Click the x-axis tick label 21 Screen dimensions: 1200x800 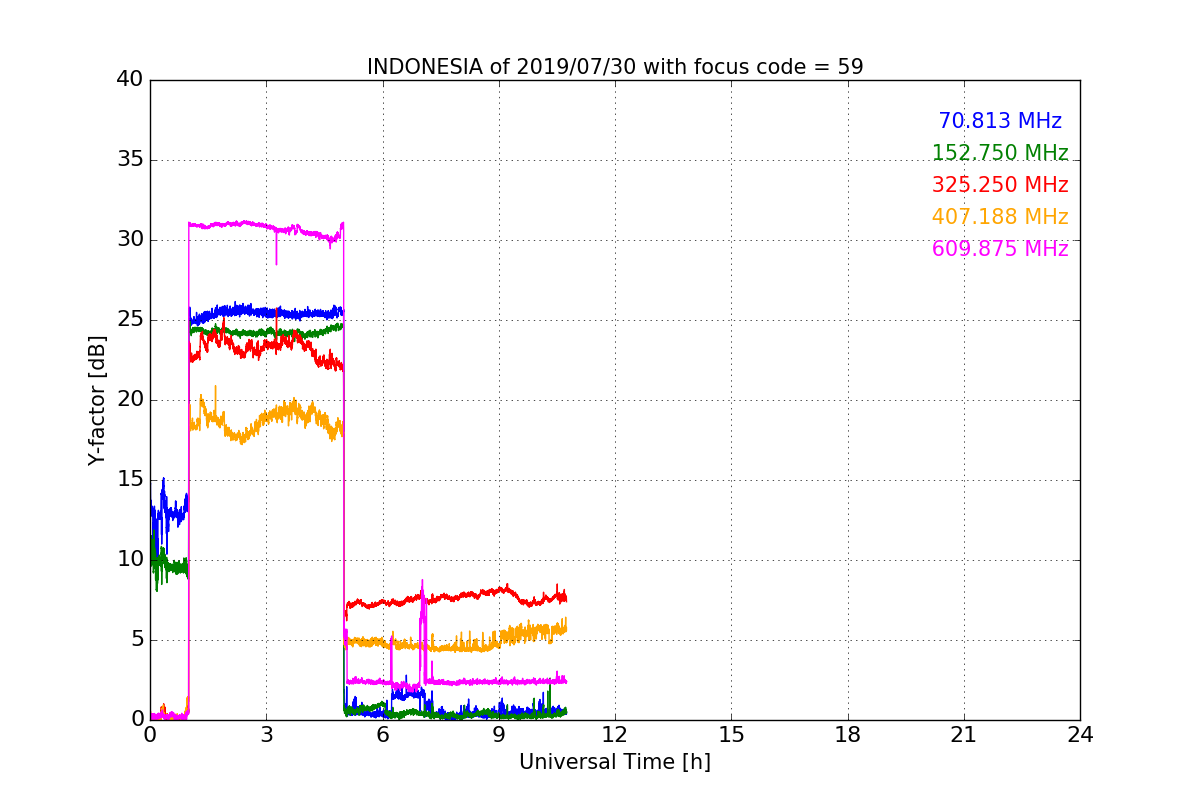pos(964,735)
